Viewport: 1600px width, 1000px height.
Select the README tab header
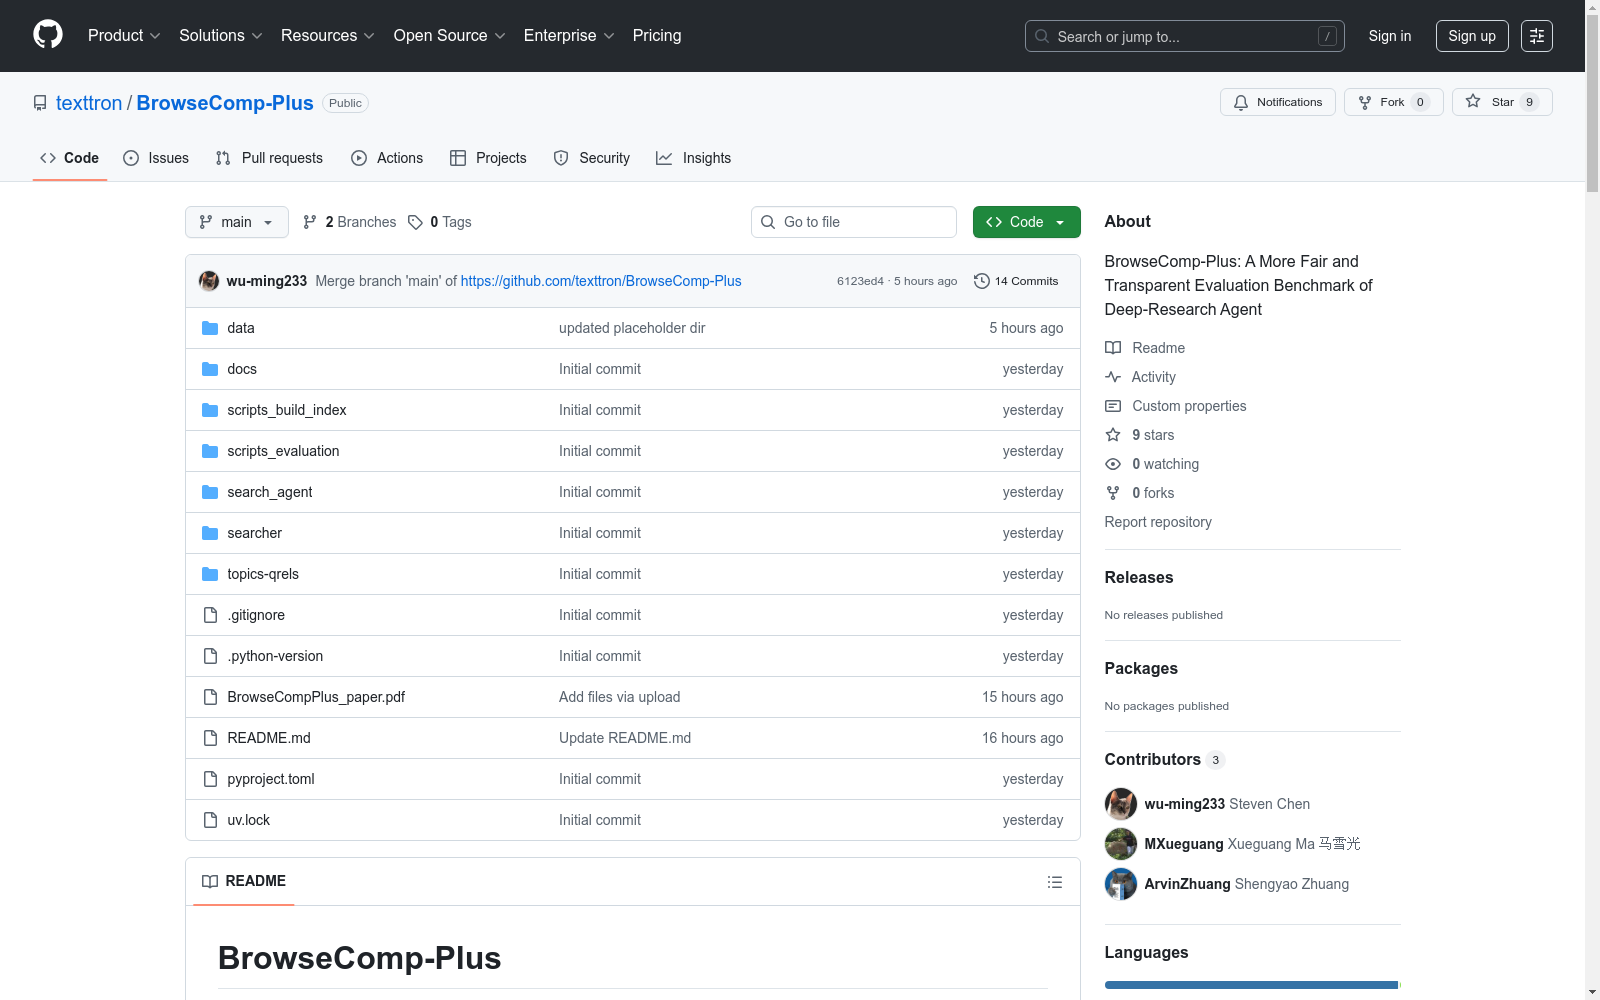click(244, 881)
